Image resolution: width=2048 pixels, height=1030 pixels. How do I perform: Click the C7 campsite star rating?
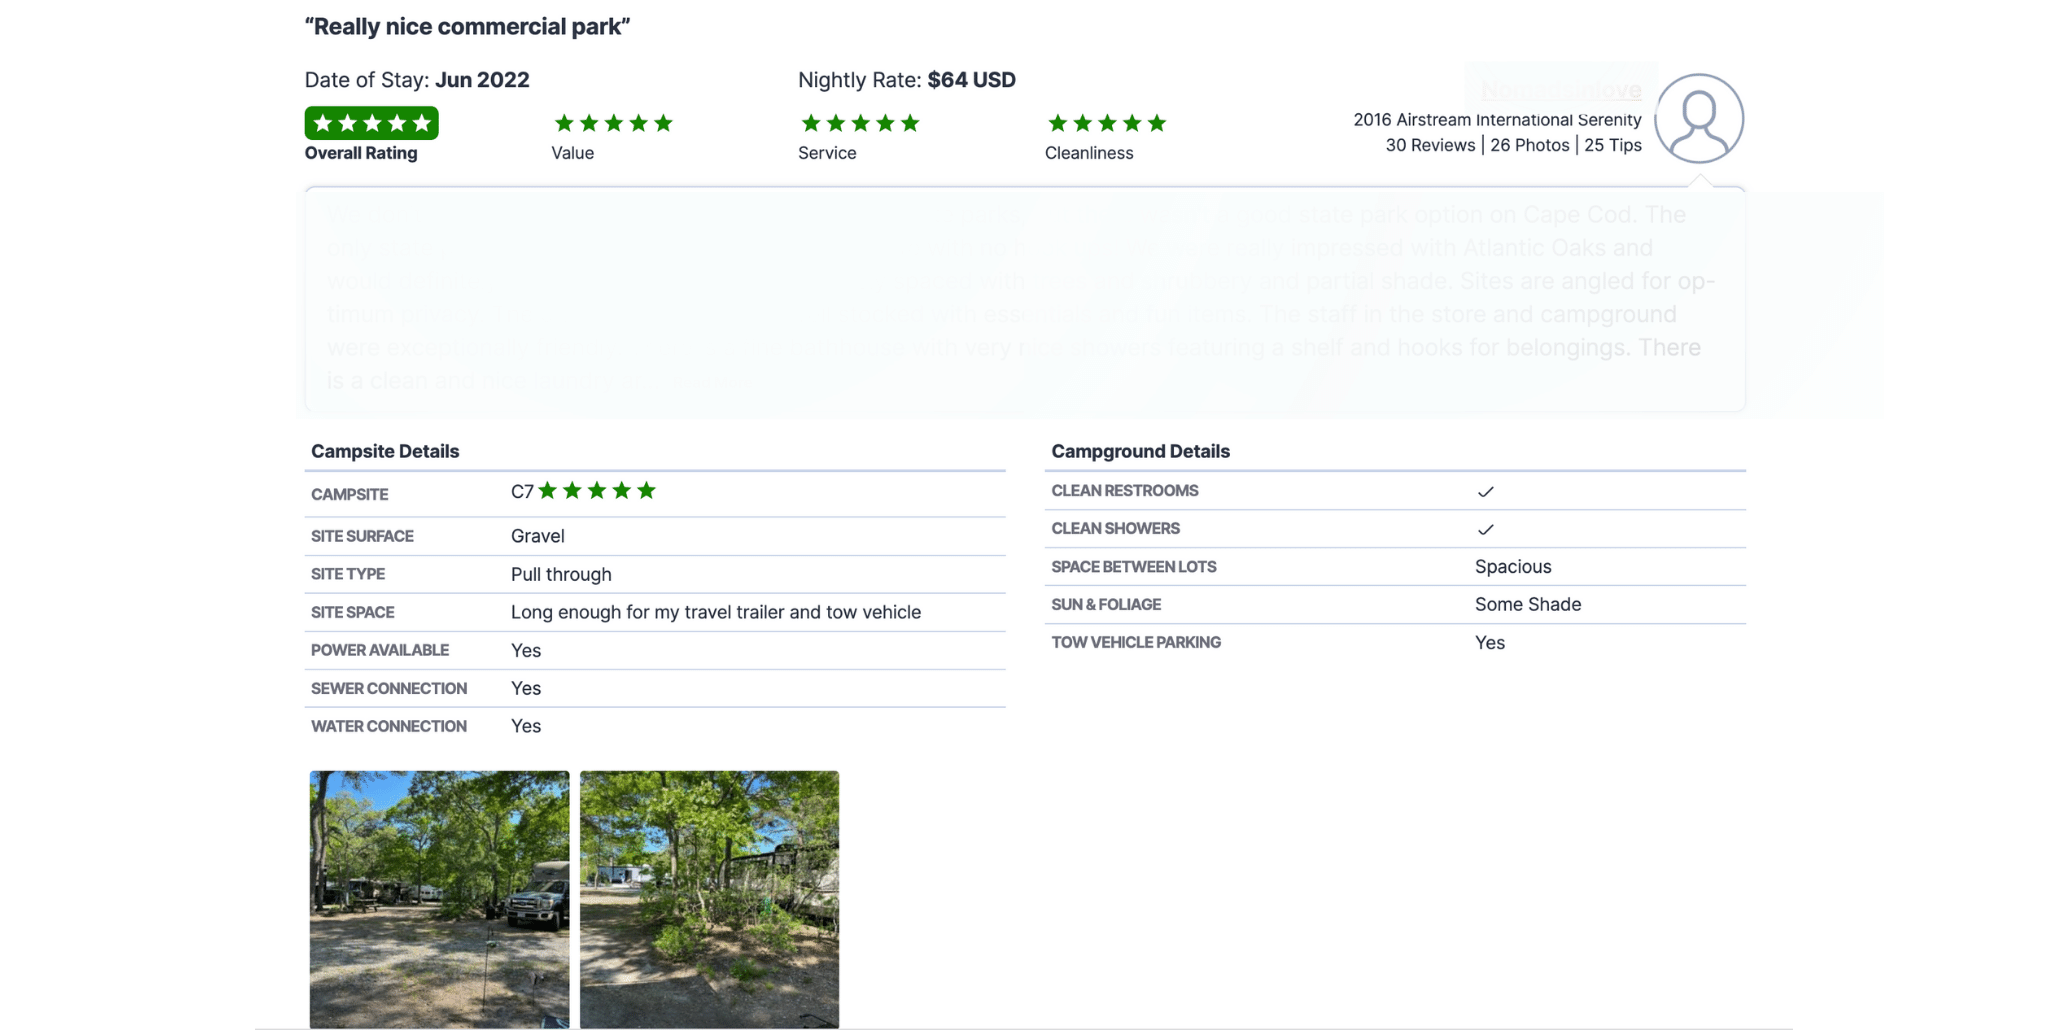click(x=596, y=491)
